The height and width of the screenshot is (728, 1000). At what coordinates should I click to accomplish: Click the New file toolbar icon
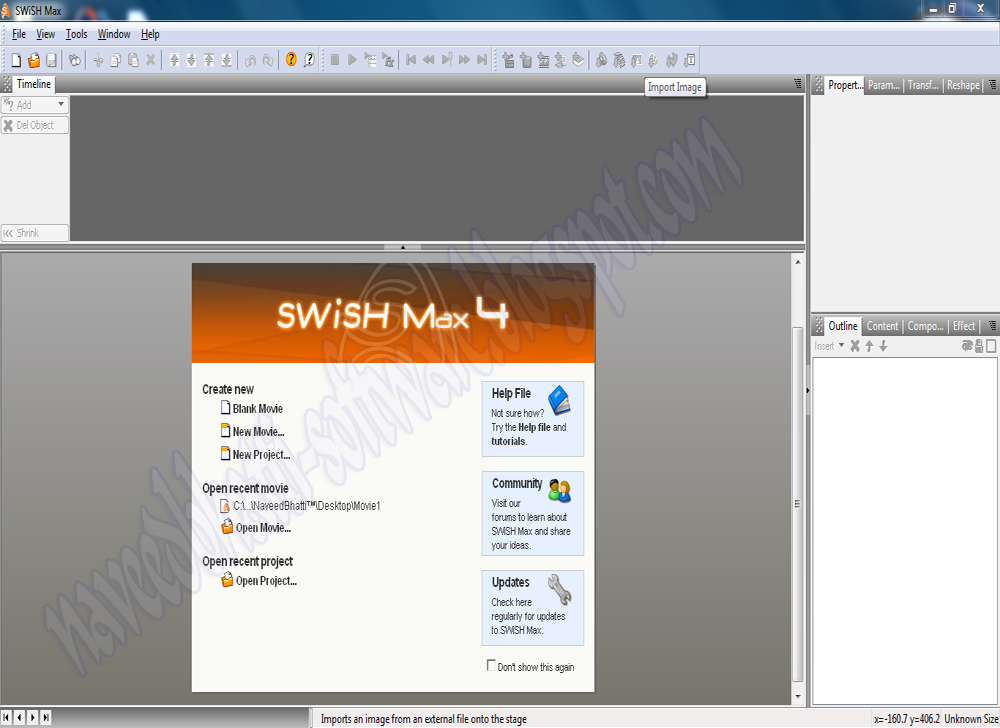[x=16, y=60]
